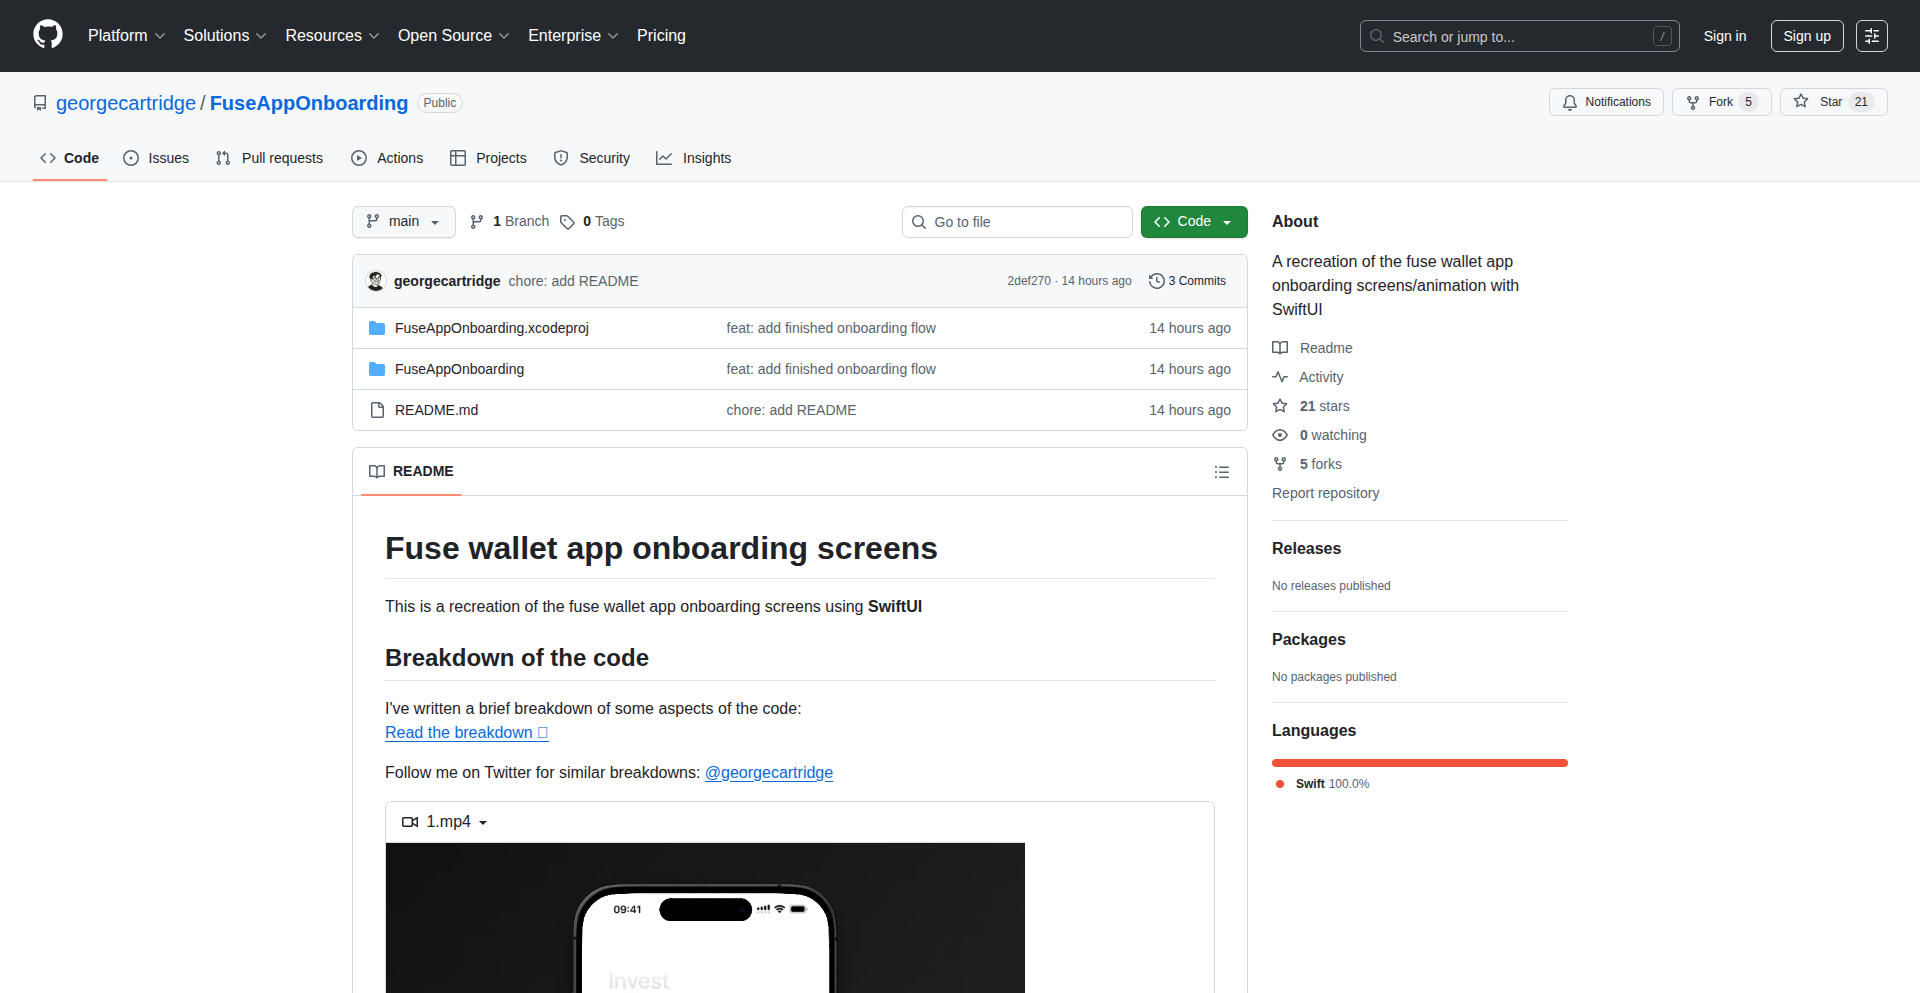The width and height of the screenshot is (1920, 993).
Task: Click the eye icon beside 0 watching
Action: click(x=1280, y=435)
